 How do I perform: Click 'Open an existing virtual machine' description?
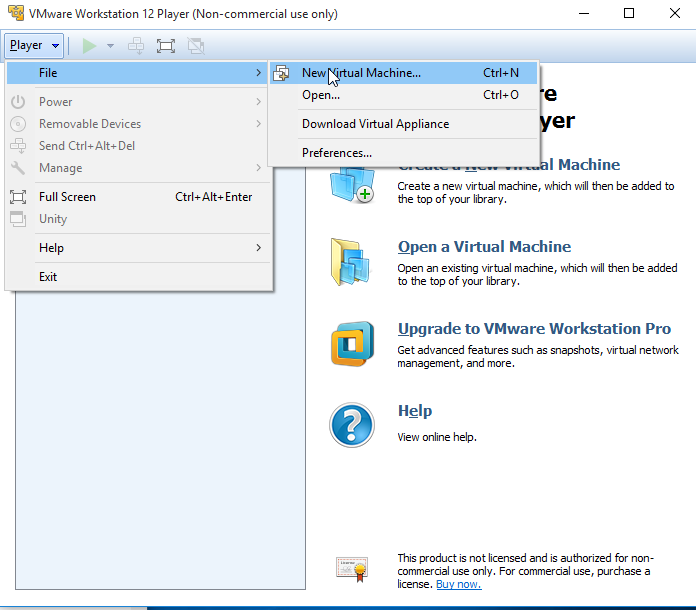537,275
